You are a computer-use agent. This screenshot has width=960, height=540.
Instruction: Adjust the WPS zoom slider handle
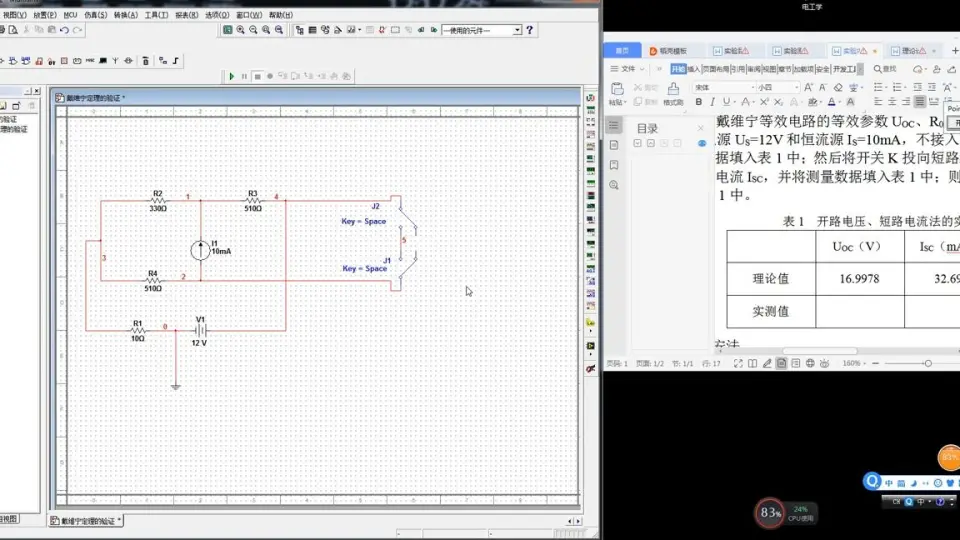click(x=928, y=364)
